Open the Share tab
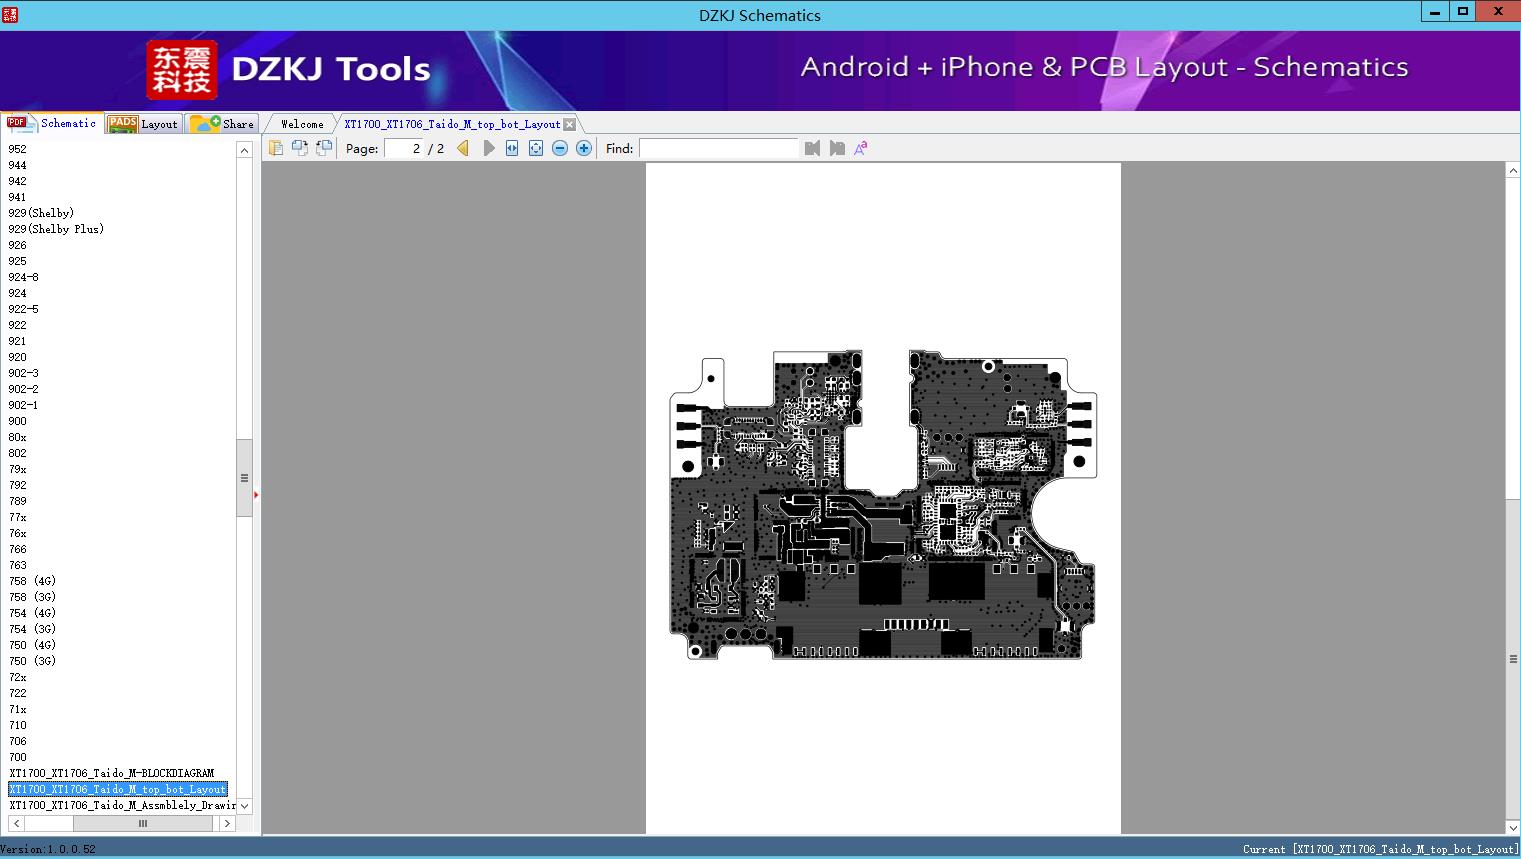This screenshot has width=1521, height=859. tap(223, 124)
